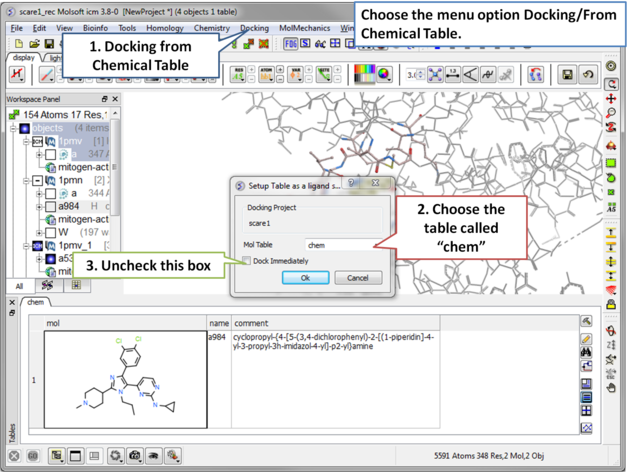The image size is (630, 472).
Task: Click the save disk icon in the display toolbar
Action: click(567, 75)
